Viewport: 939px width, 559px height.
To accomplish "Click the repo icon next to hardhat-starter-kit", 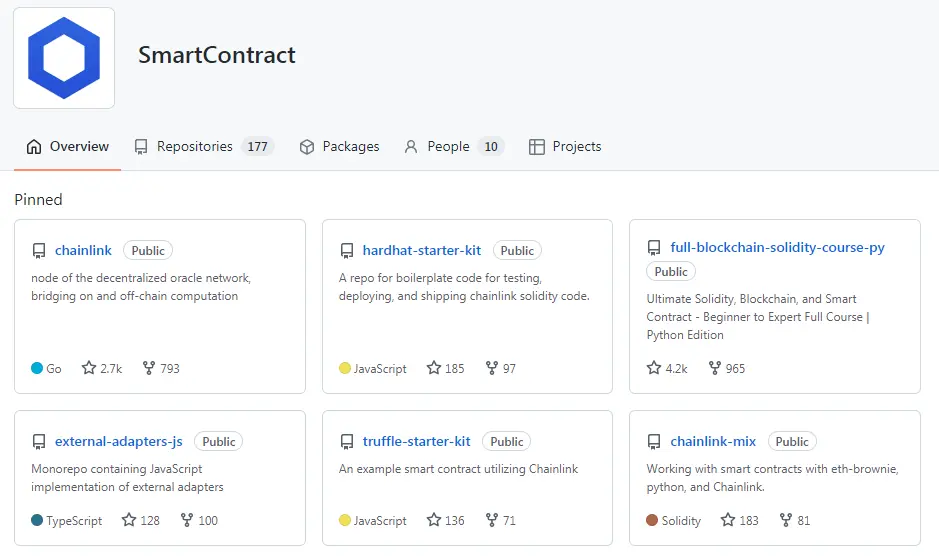I will pos(347,250).
